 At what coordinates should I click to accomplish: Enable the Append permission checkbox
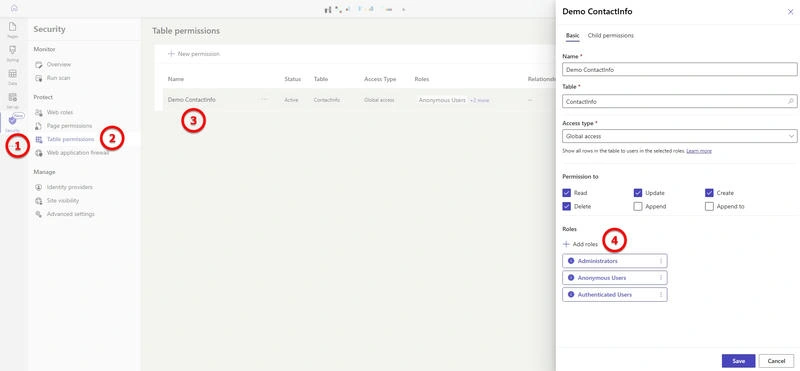[638, 207]
